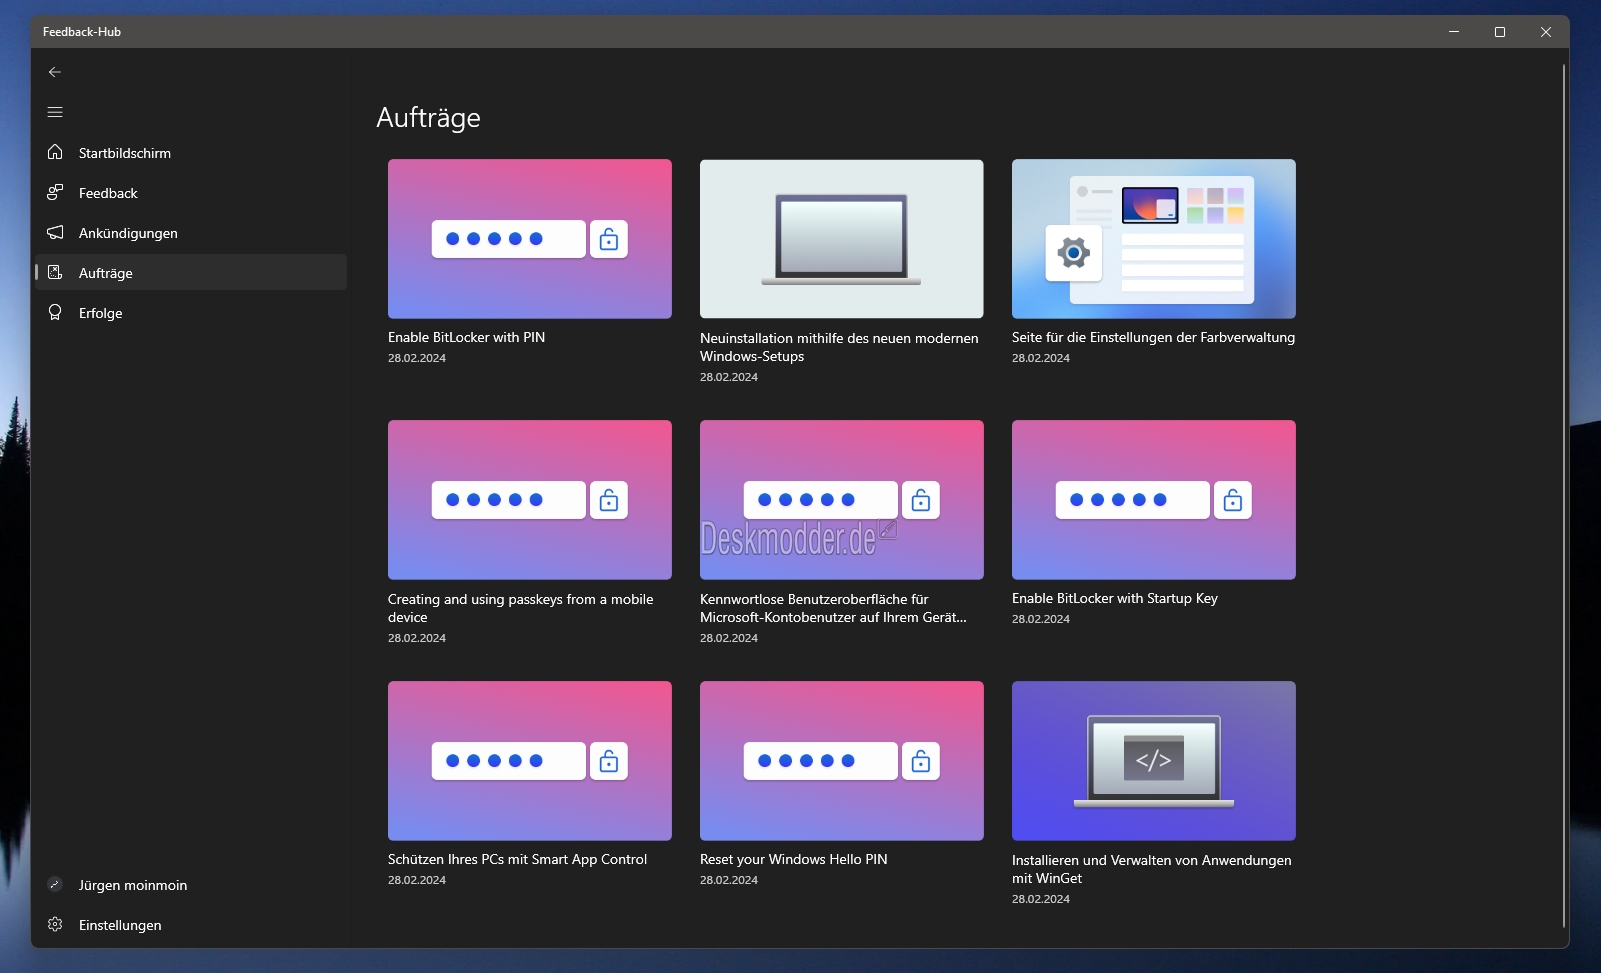Open the Windows-Setups laptop thumbnail
This screenshot has width=1601, height=973.
(842, 239)
